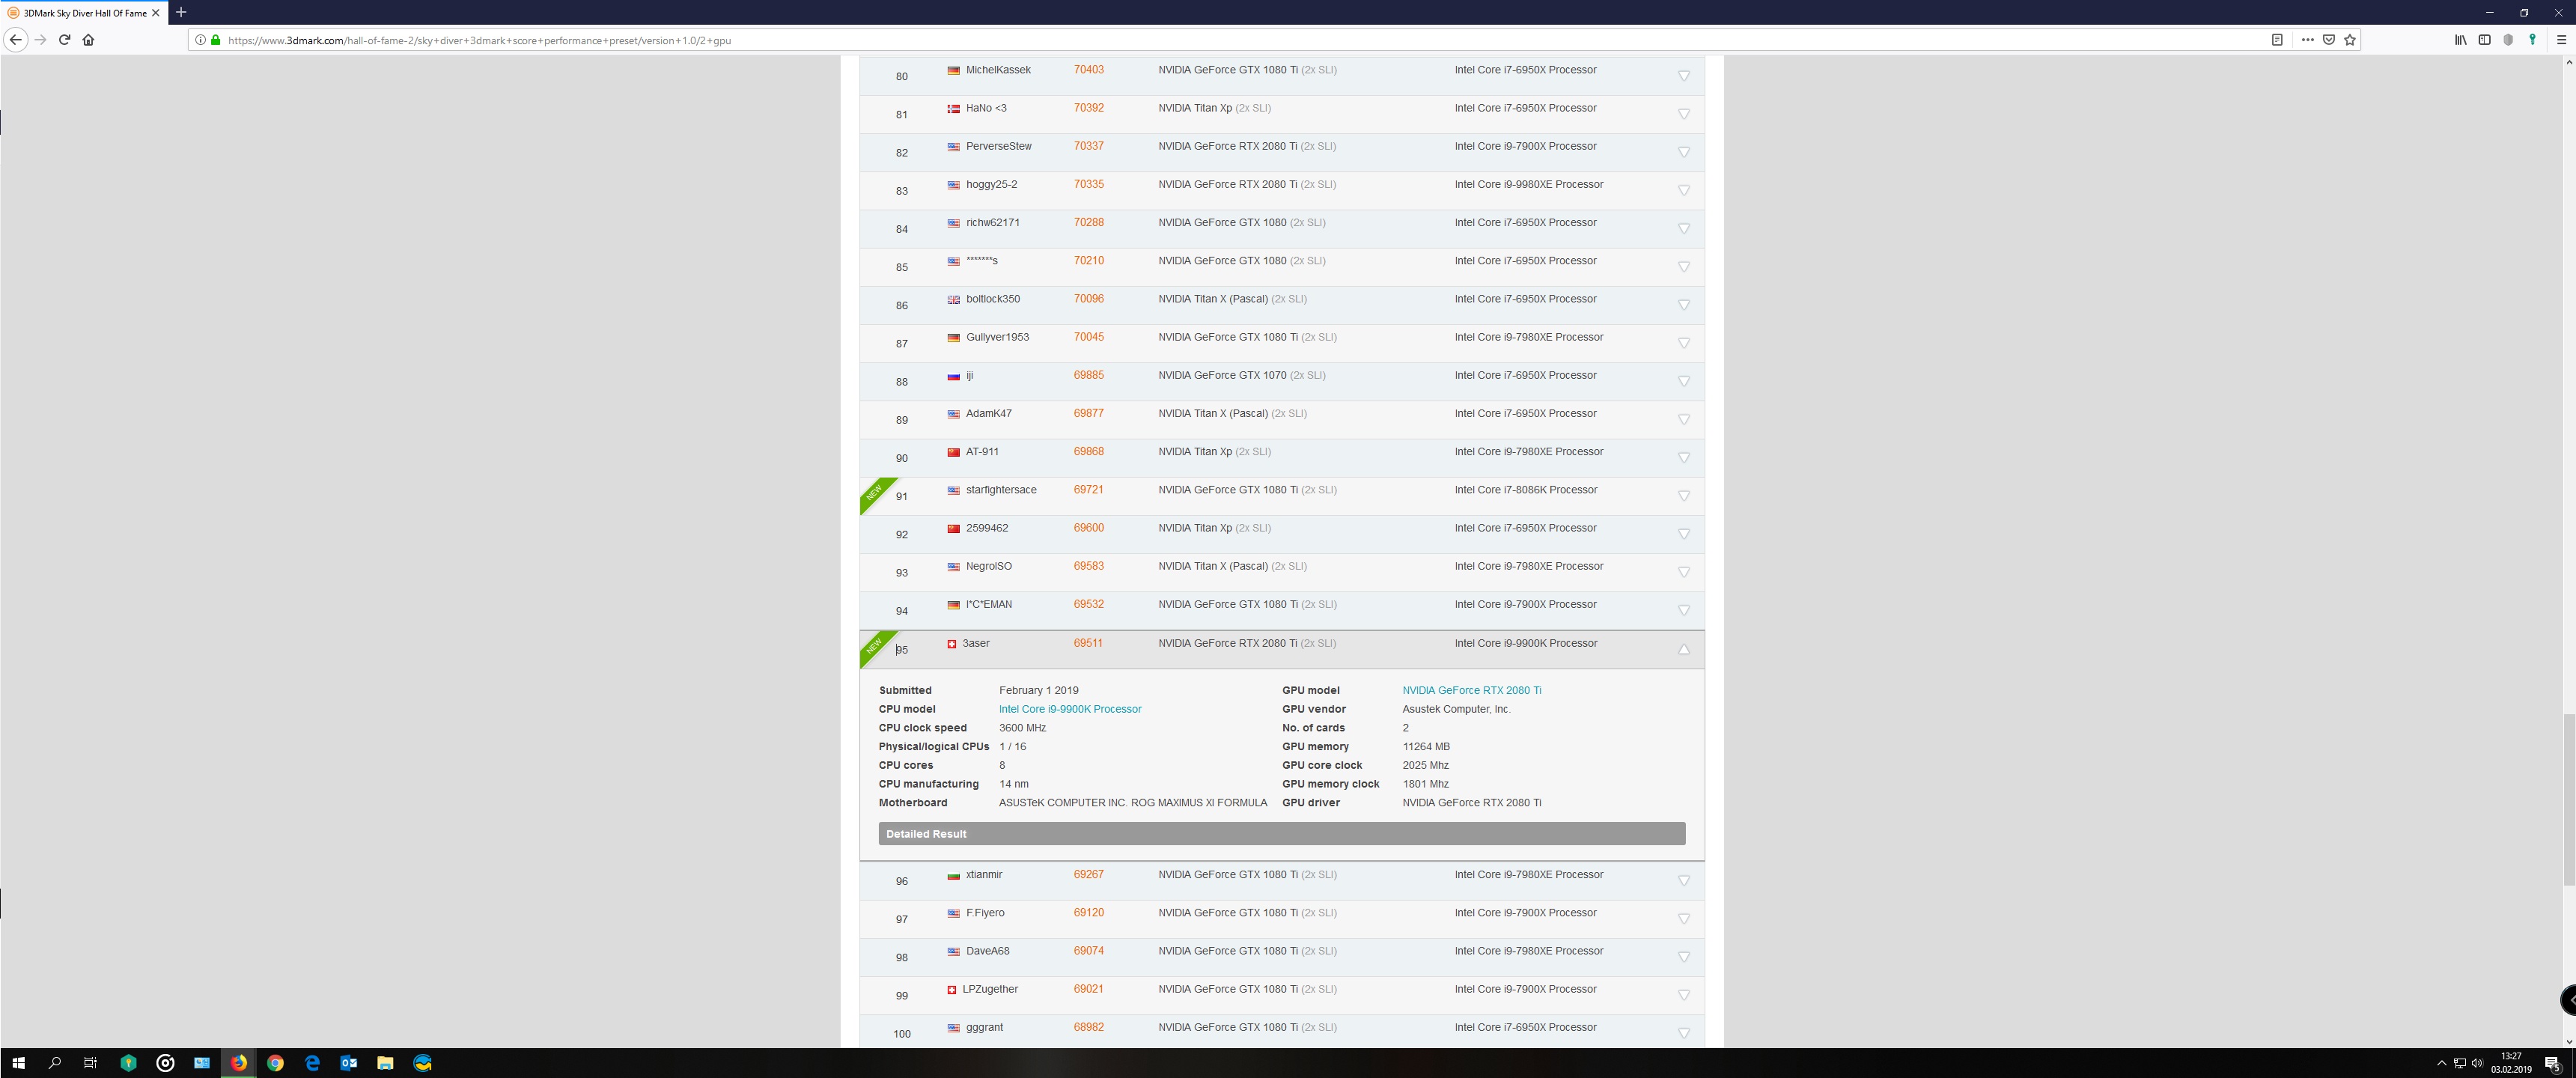Open File Explorer from the taskbar
Screen dimensions: 2576x1078
385,1063
